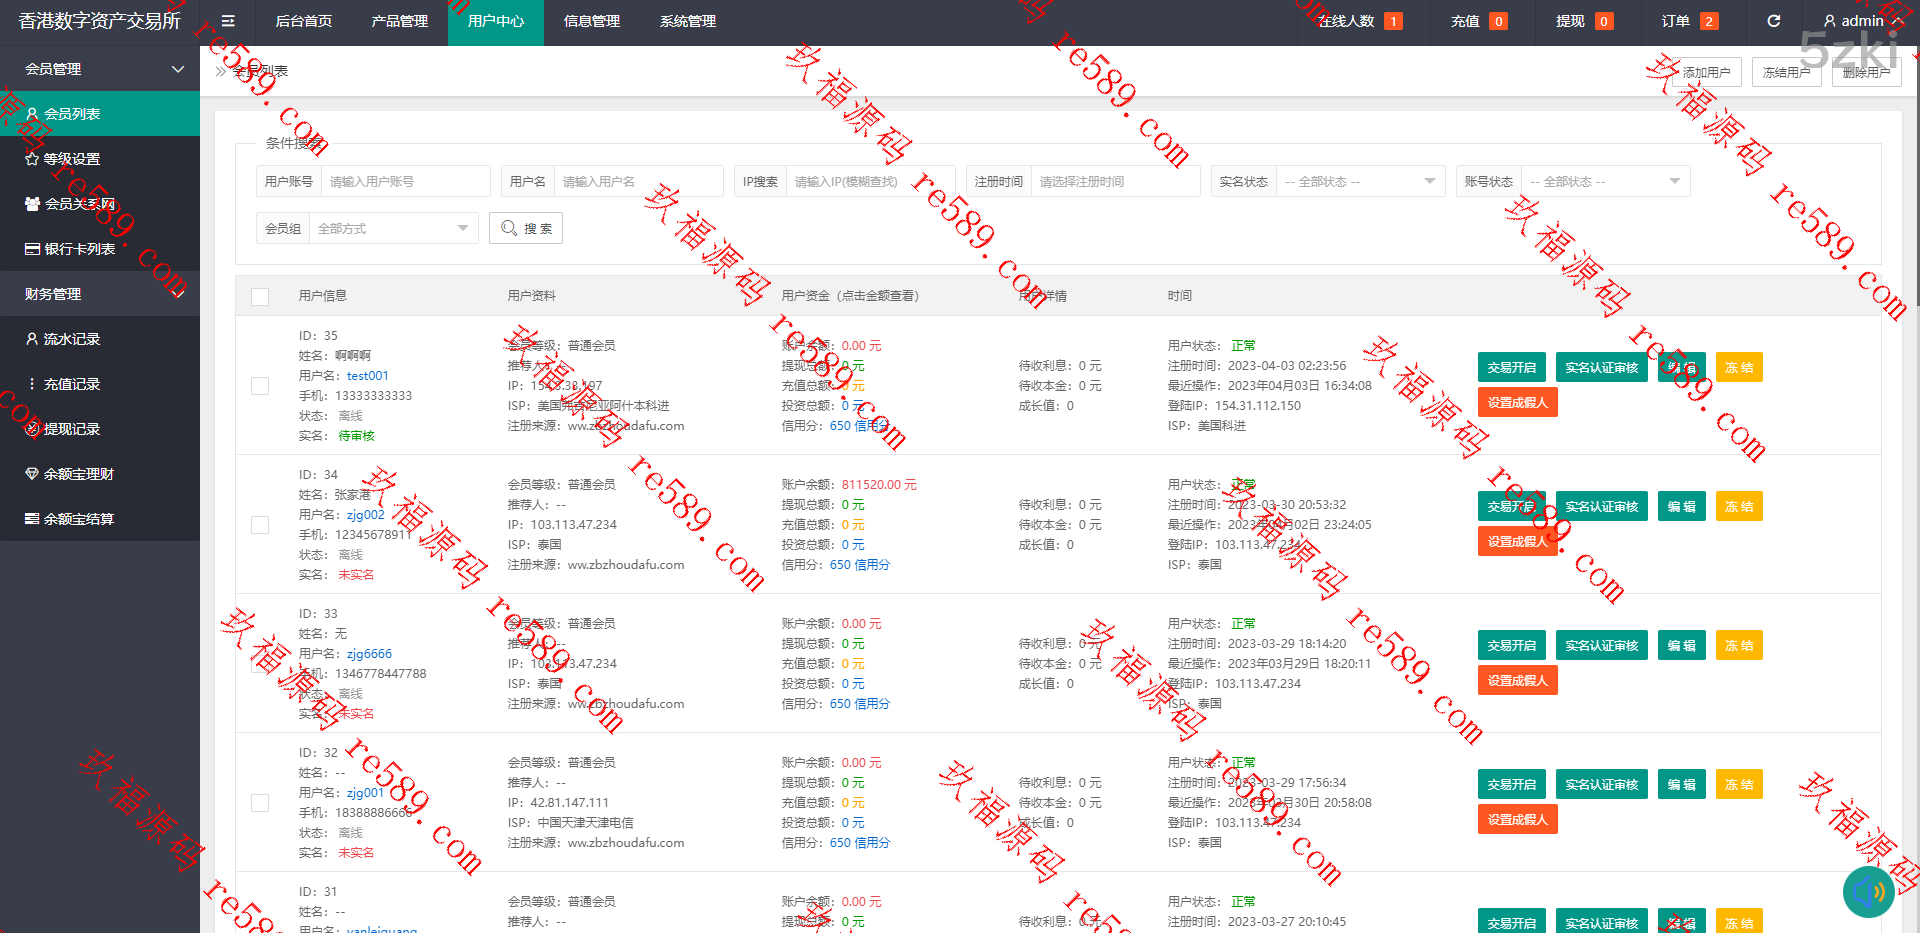Check the checkbox for user ID 34

pos(260,525)
